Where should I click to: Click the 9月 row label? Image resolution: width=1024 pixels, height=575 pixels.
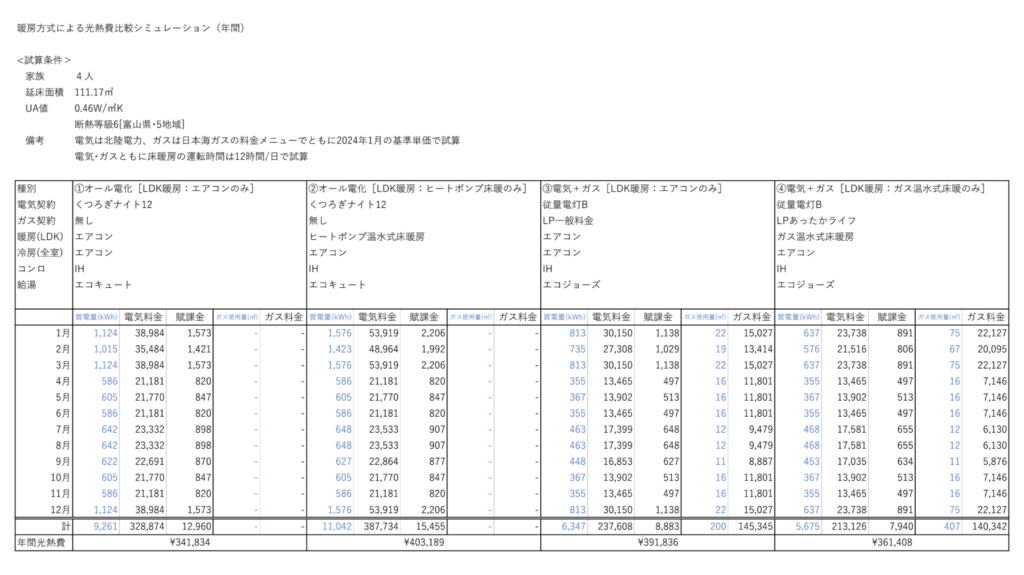[x=62, y=462]
